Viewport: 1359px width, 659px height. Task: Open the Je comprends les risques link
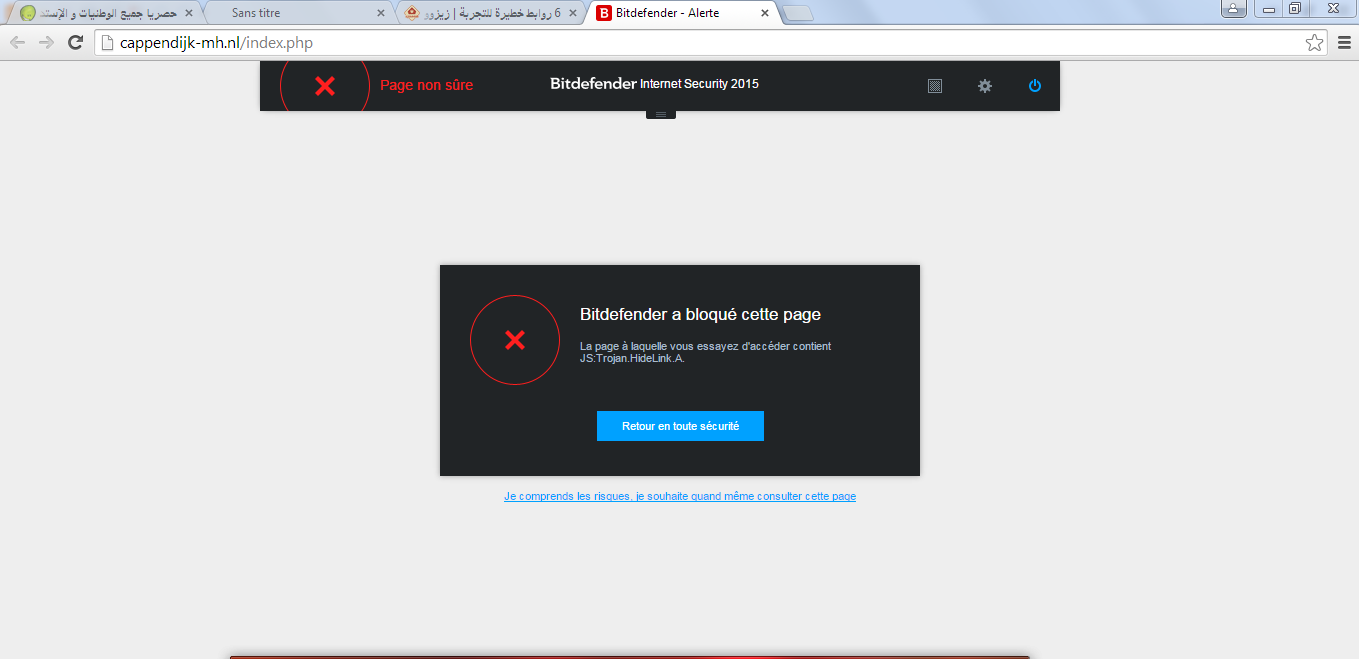click(680, 496)
